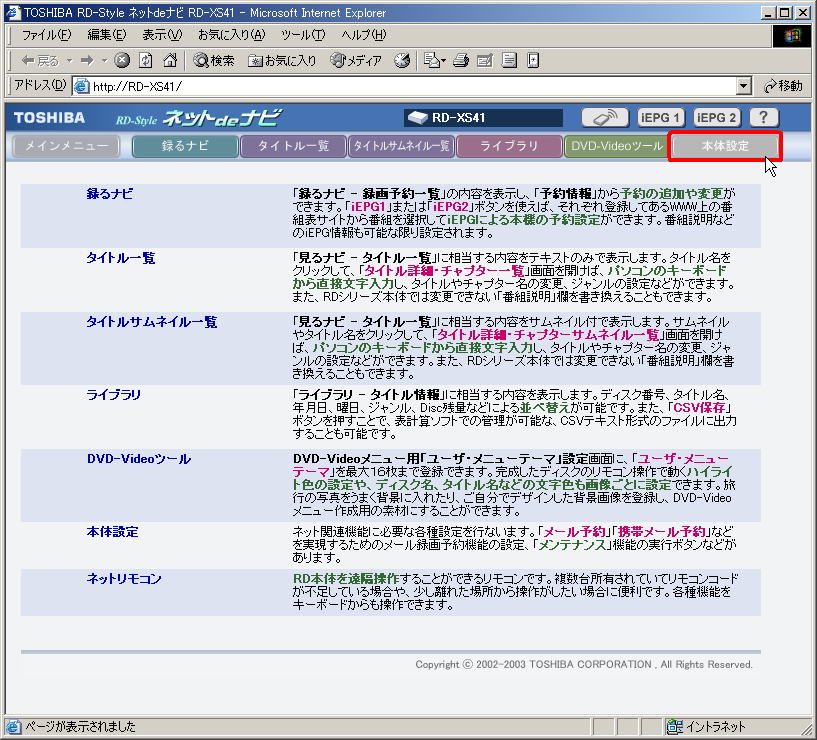The height and width of the screenshot is (740, 817).
Task: Open the ライブラリ tab
Action: point(509,146)
